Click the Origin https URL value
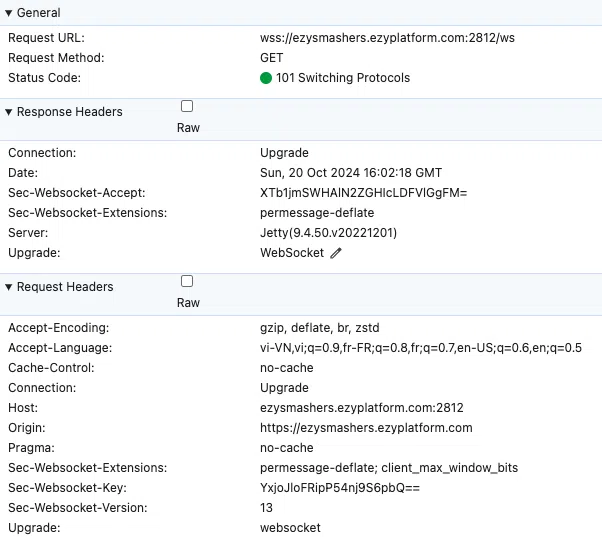 pos(366,428)
